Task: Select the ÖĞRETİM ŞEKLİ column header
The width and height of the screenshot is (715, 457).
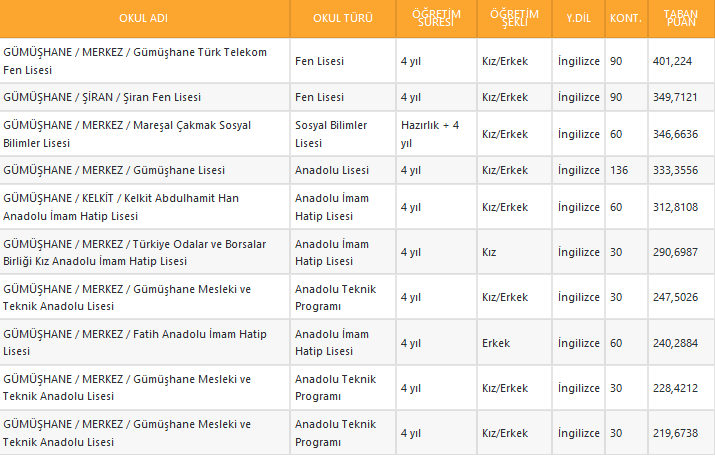Action: (x=515, y=18)
